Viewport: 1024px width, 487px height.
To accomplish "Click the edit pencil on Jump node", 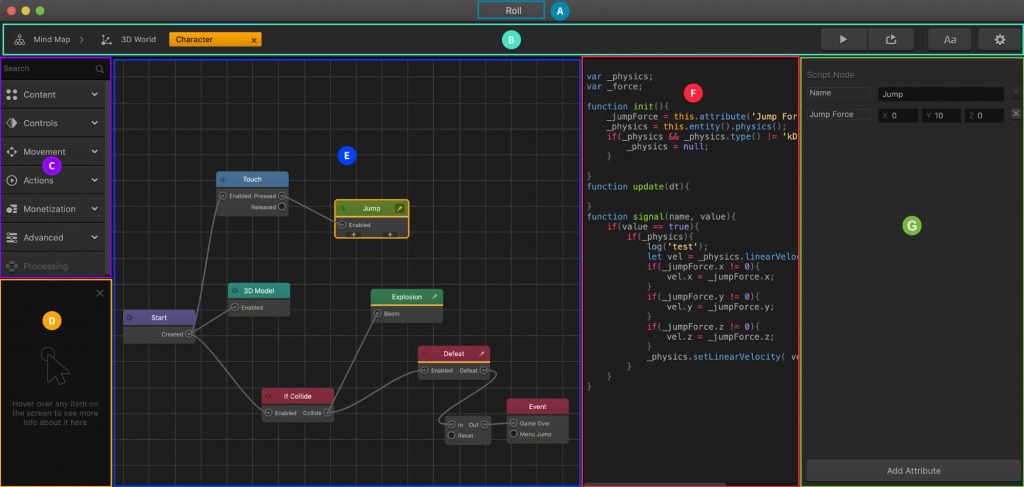I will tap(400, 208).
